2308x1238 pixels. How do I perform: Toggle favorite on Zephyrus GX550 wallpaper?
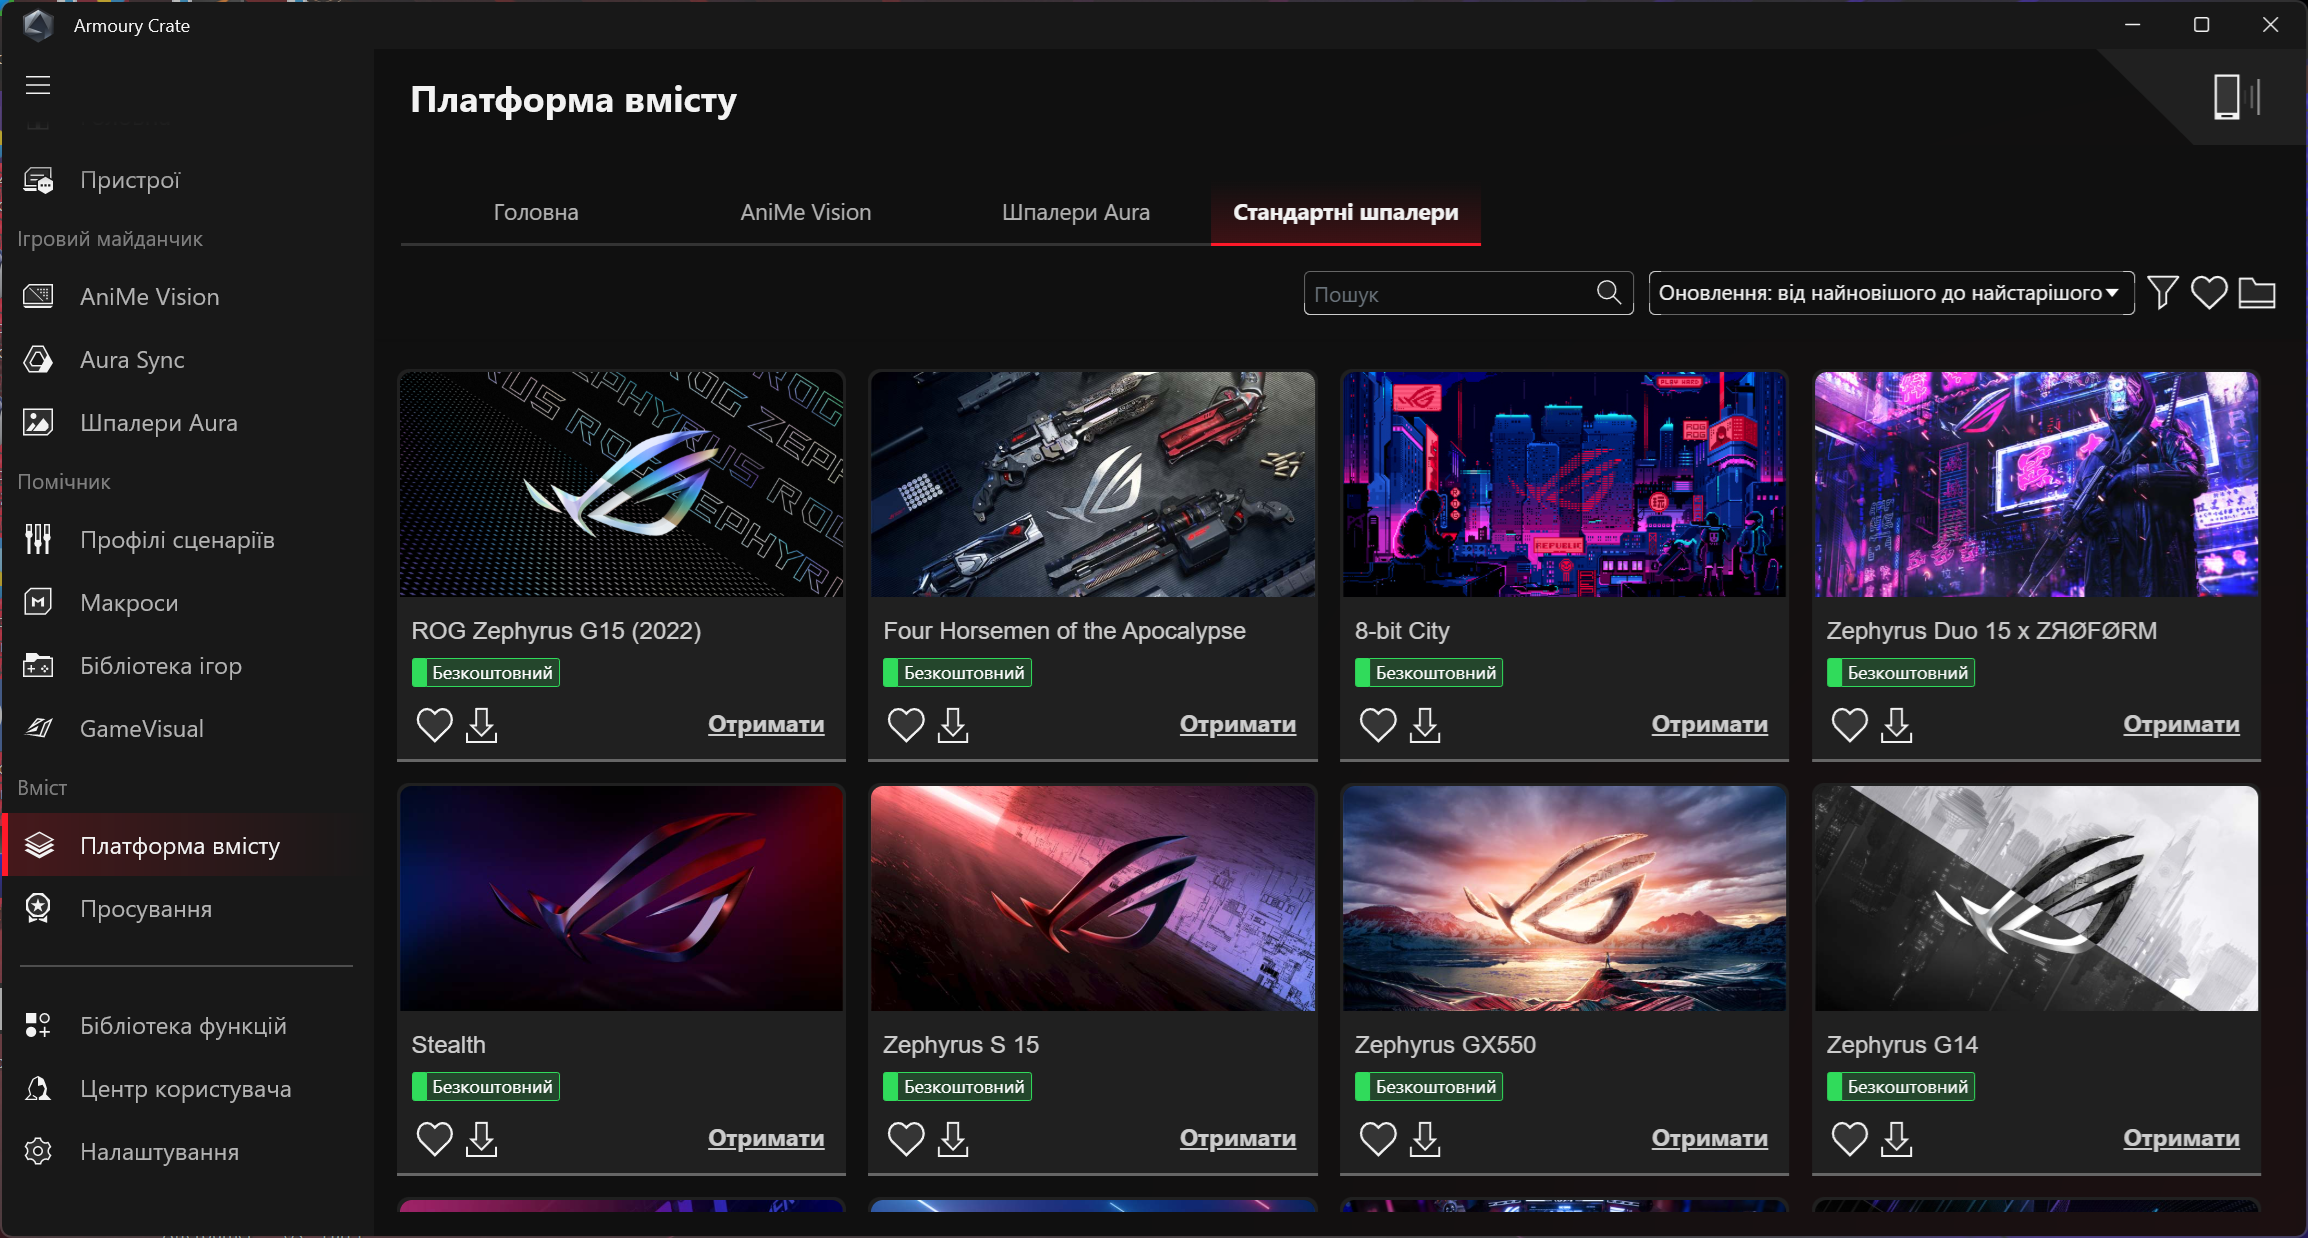pos(1377,1139)
